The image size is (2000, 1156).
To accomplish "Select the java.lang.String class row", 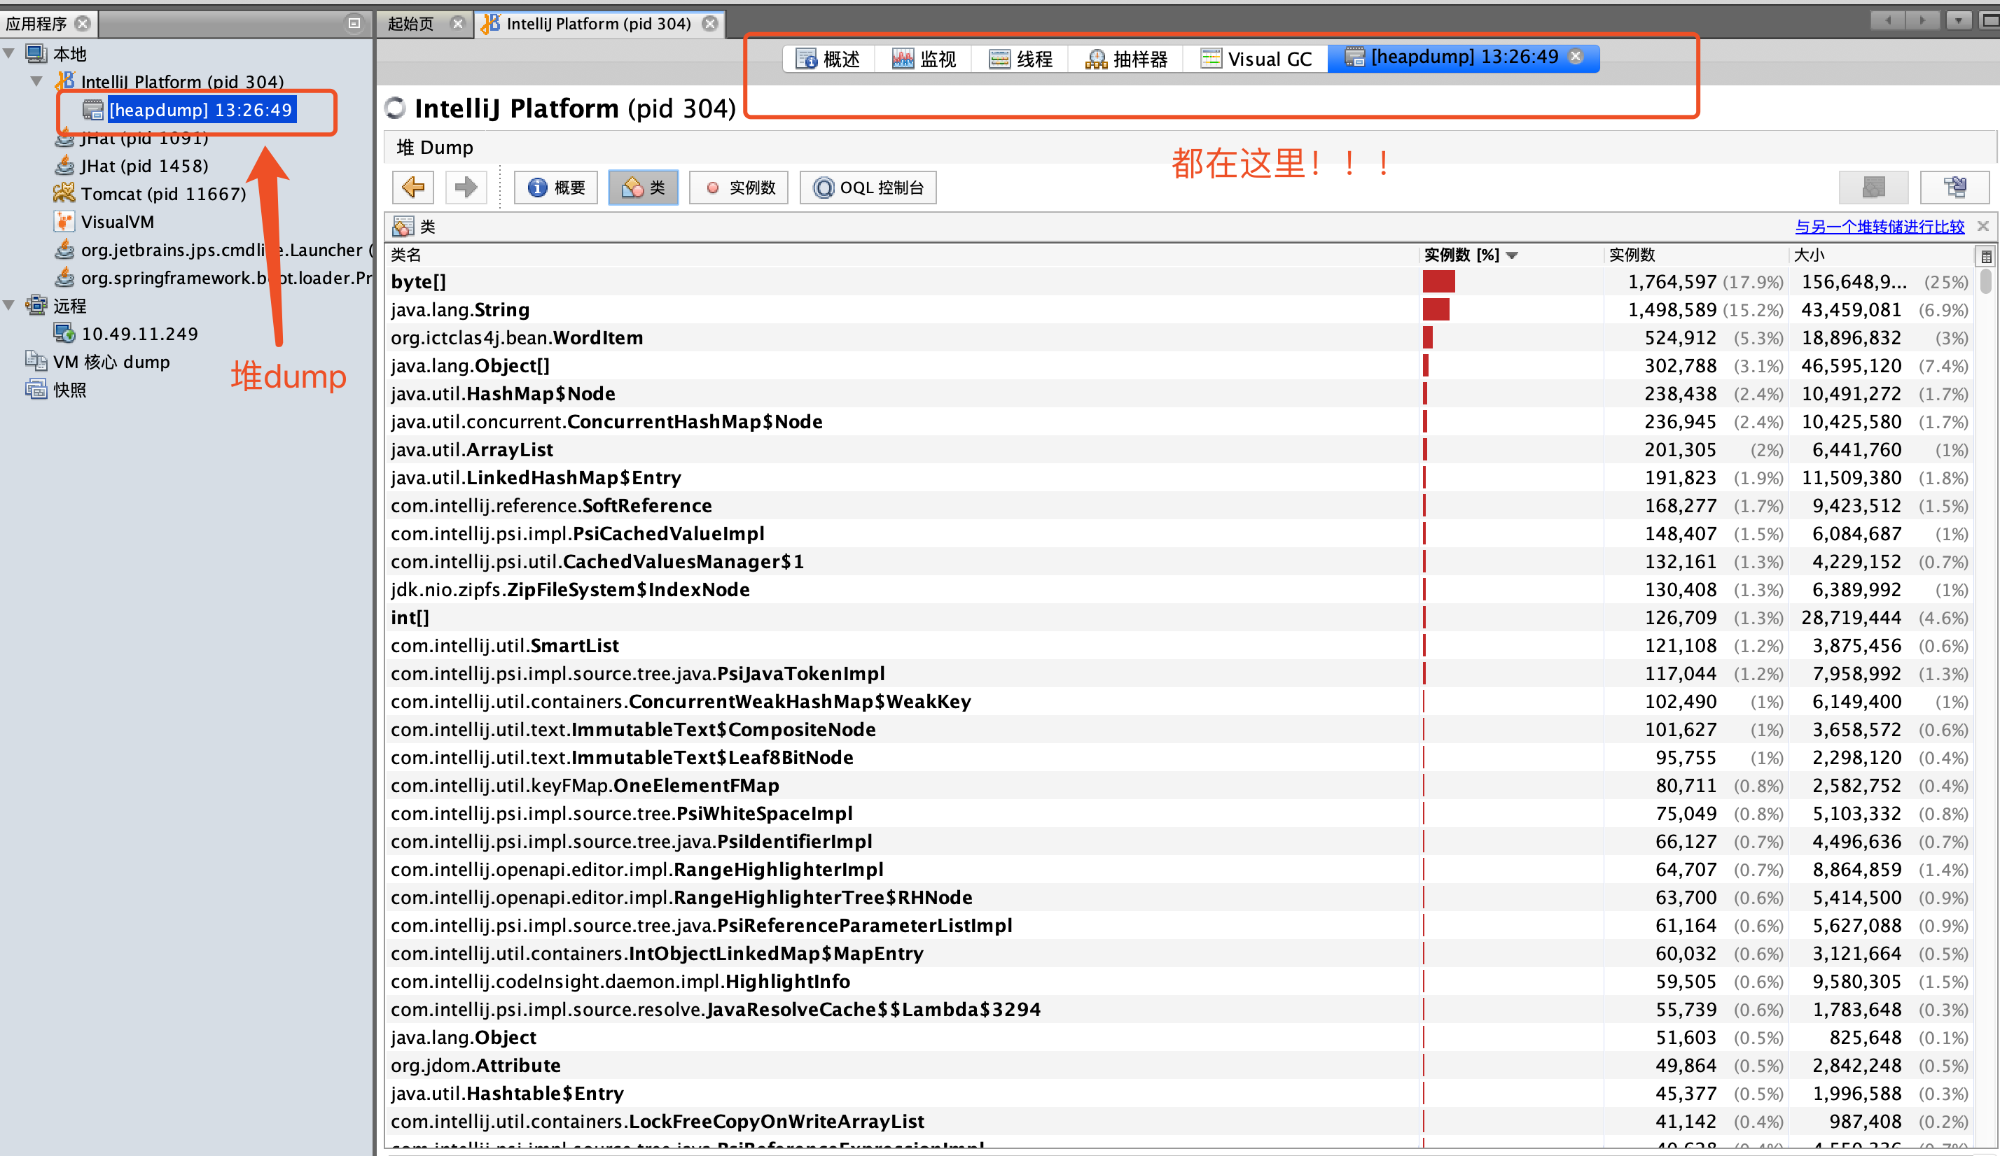I will (1180, 310).
